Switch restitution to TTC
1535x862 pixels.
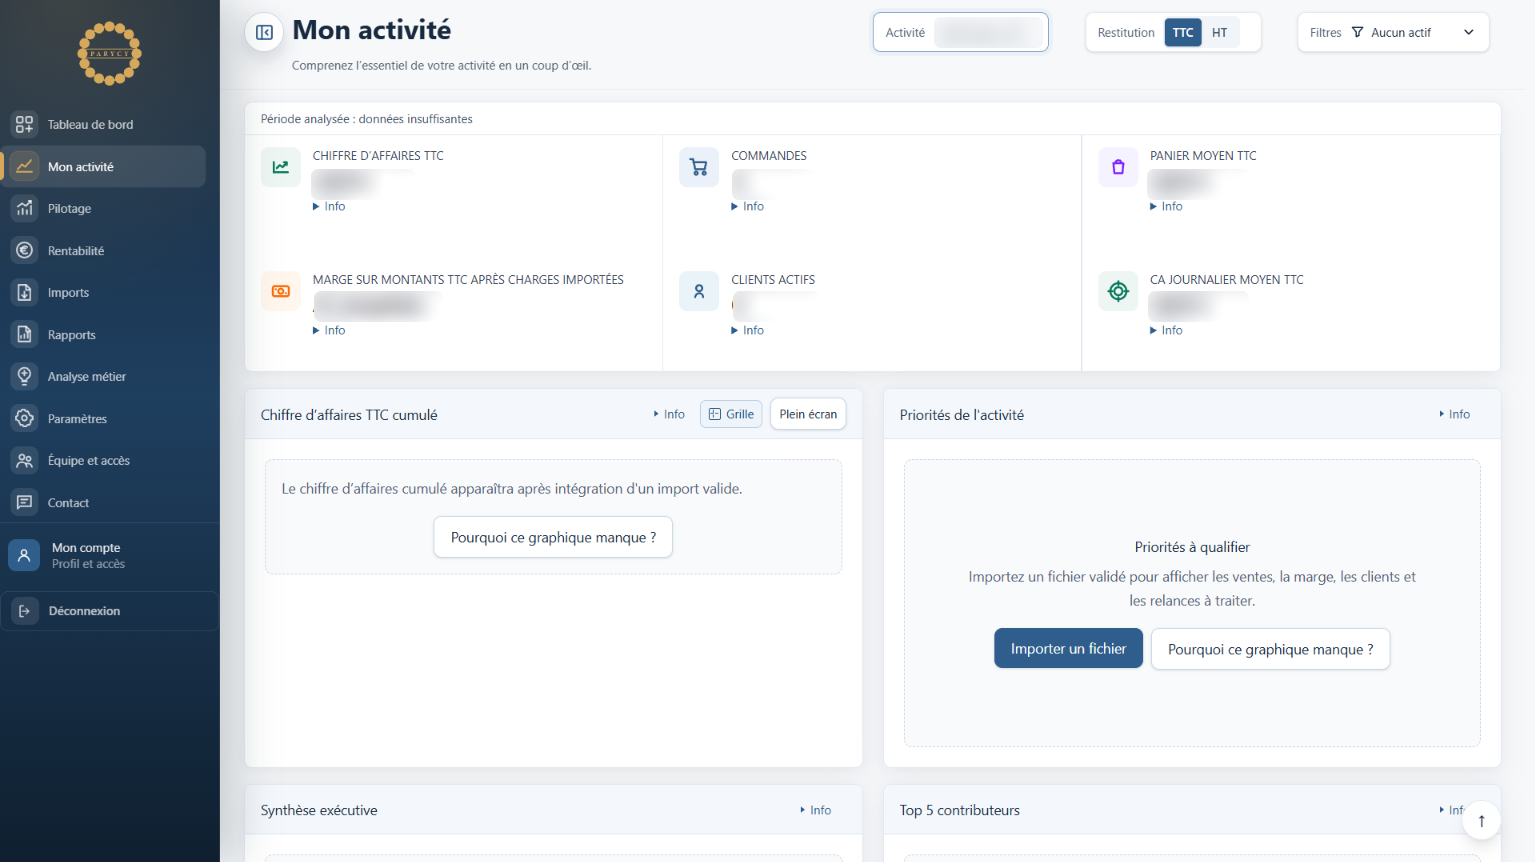[x=1183, y=32]
